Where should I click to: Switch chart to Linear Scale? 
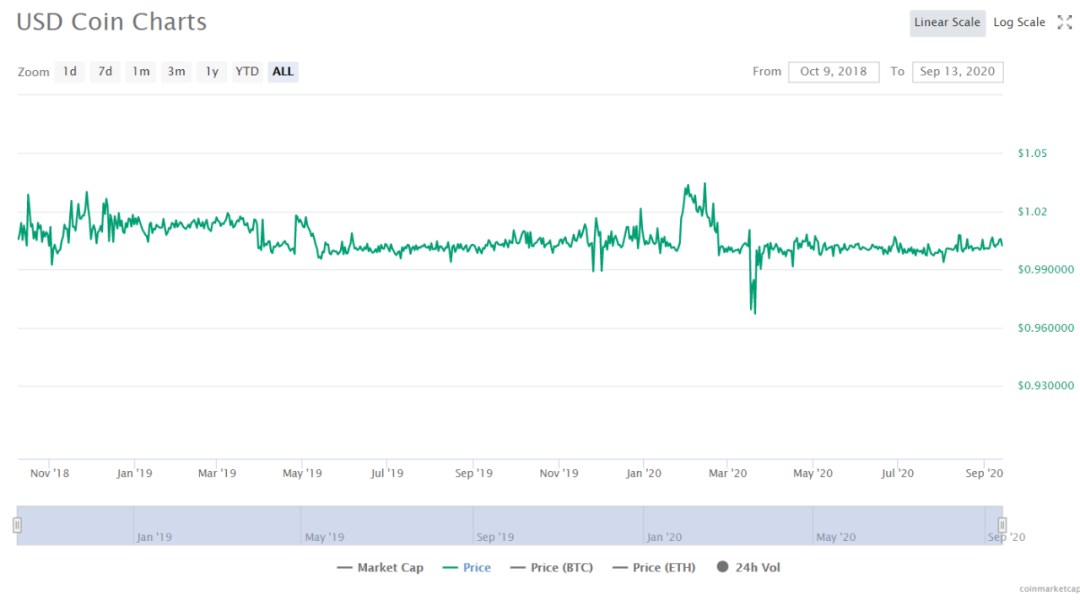pos(947,23)
